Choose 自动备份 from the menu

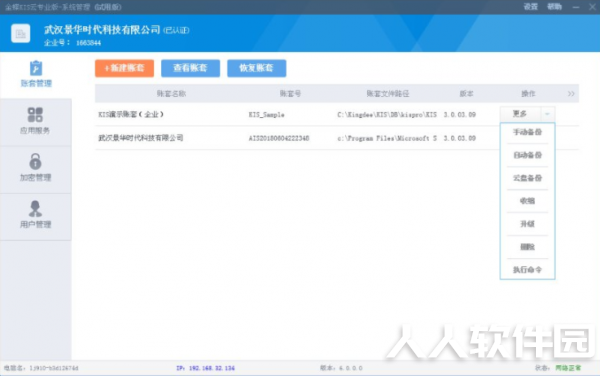point(527,155)
